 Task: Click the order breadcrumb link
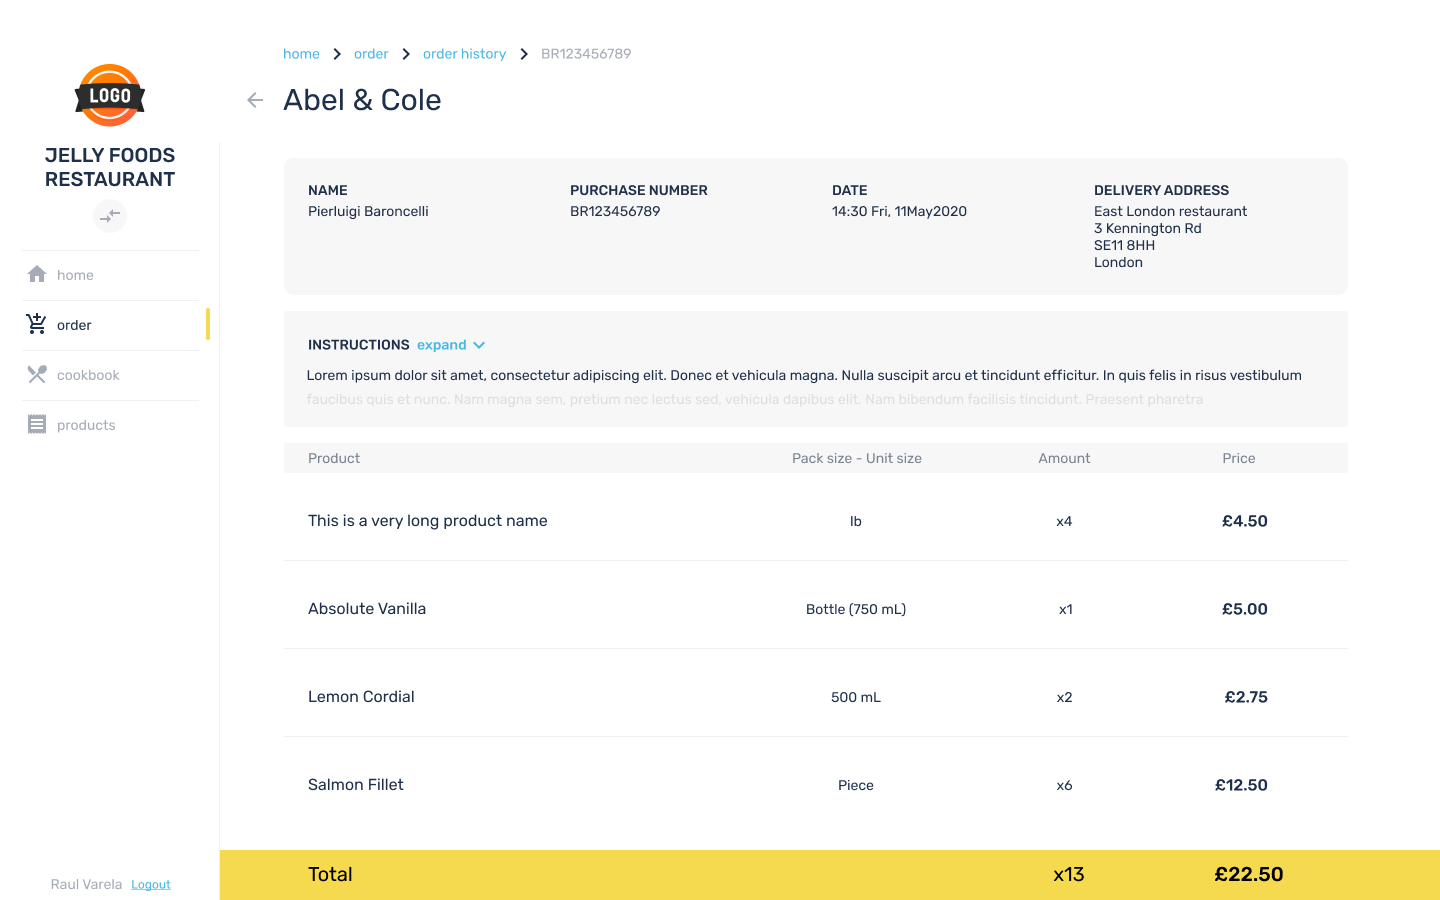pos(371,54)
